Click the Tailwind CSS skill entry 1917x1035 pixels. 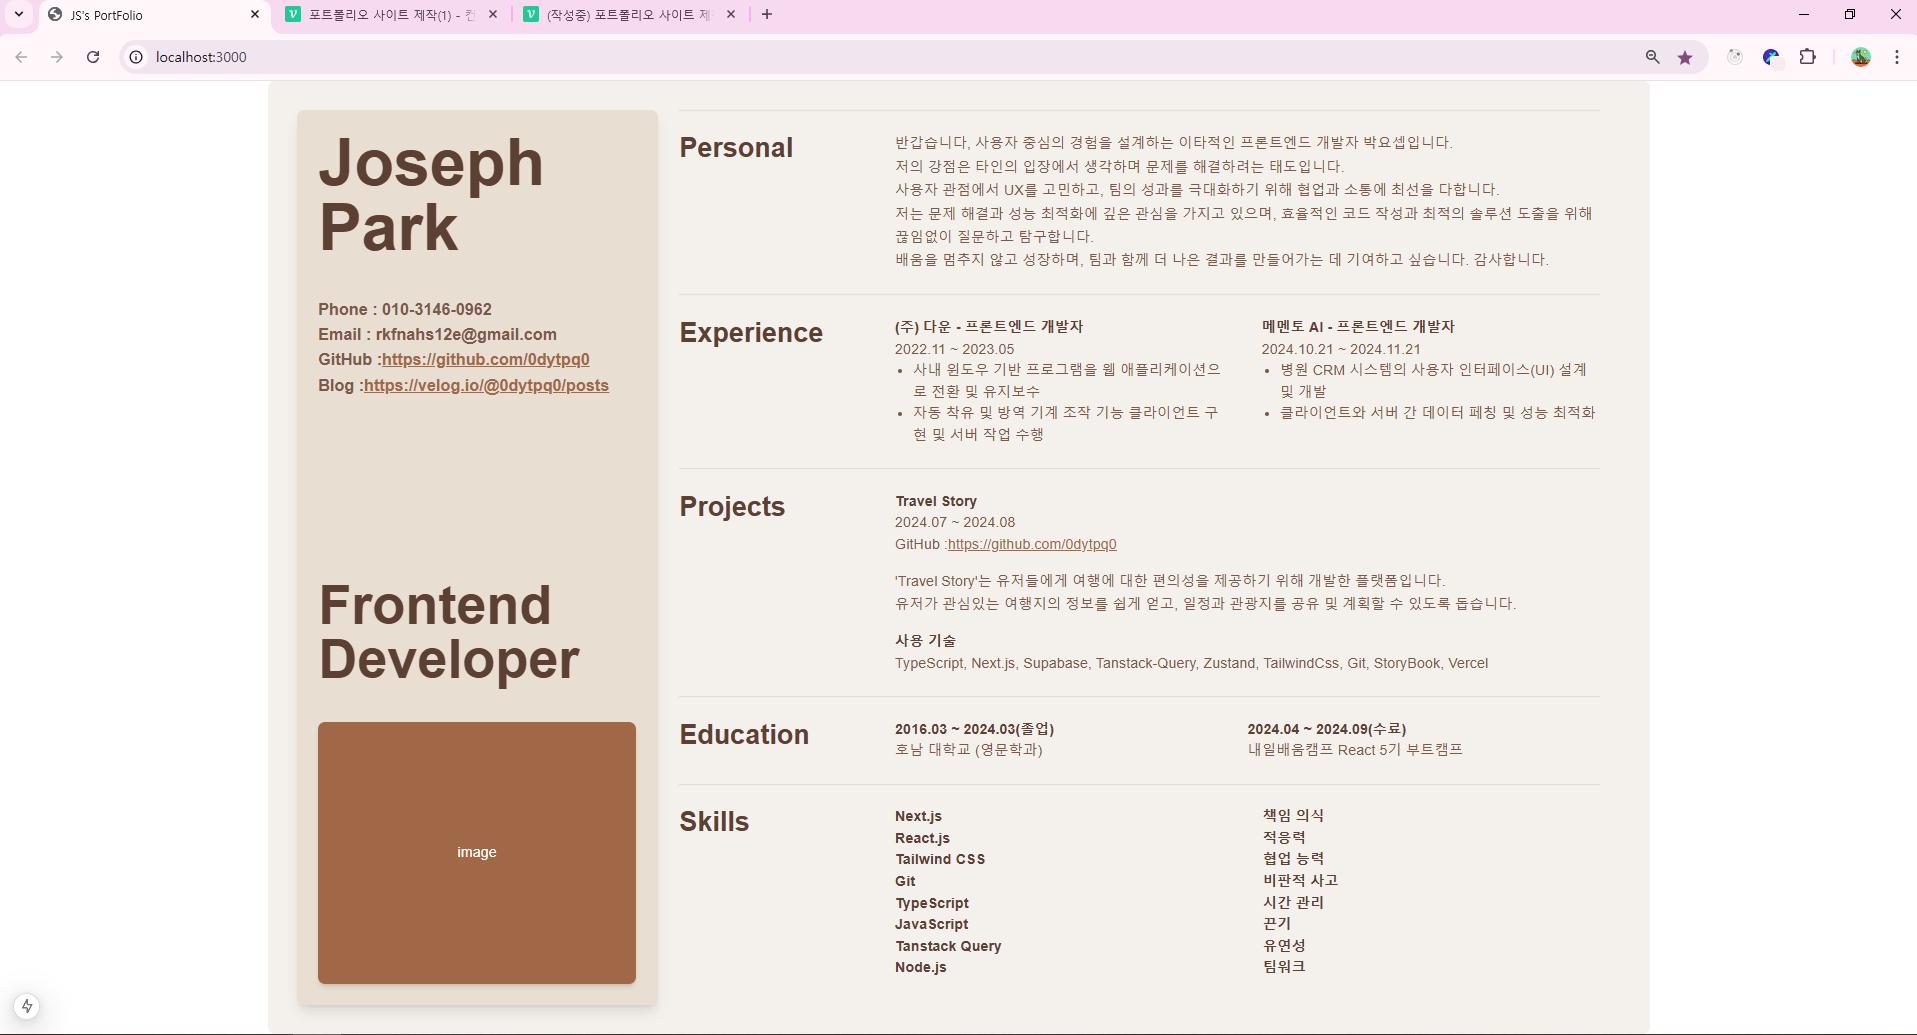(x=940, y=859)
